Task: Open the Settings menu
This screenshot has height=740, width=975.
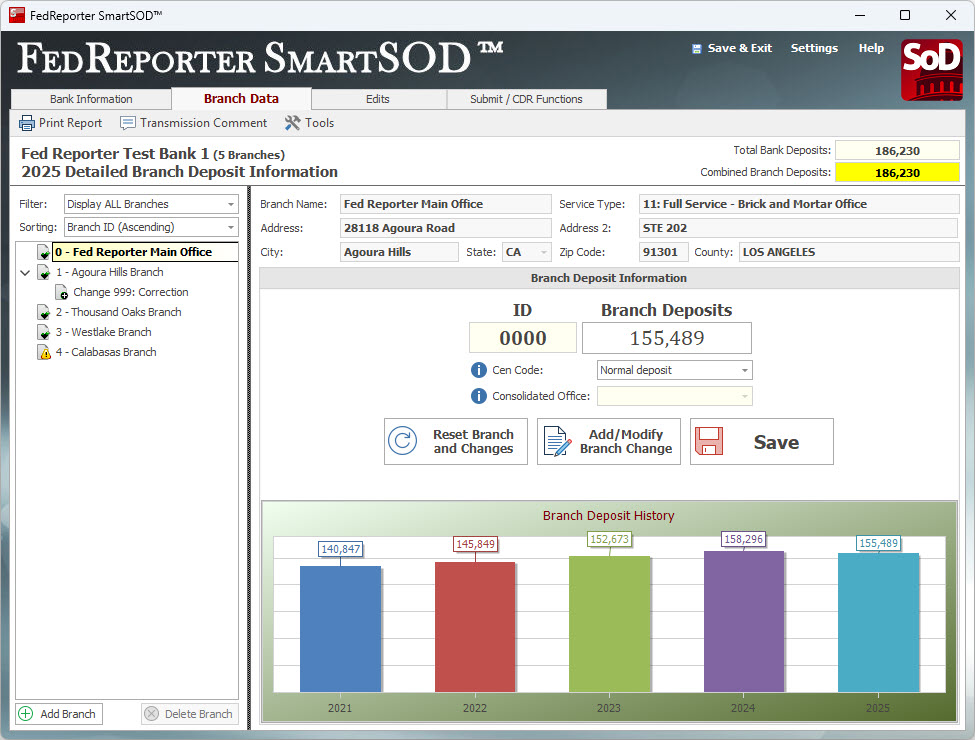Action: 814,48
